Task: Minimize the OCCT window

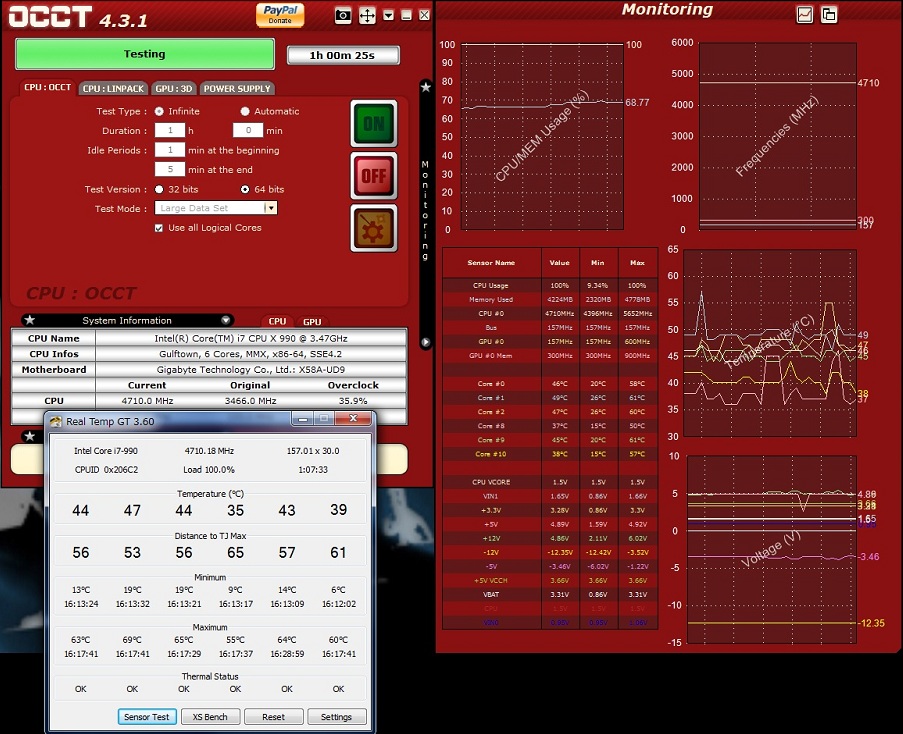Action: point(407,16)
